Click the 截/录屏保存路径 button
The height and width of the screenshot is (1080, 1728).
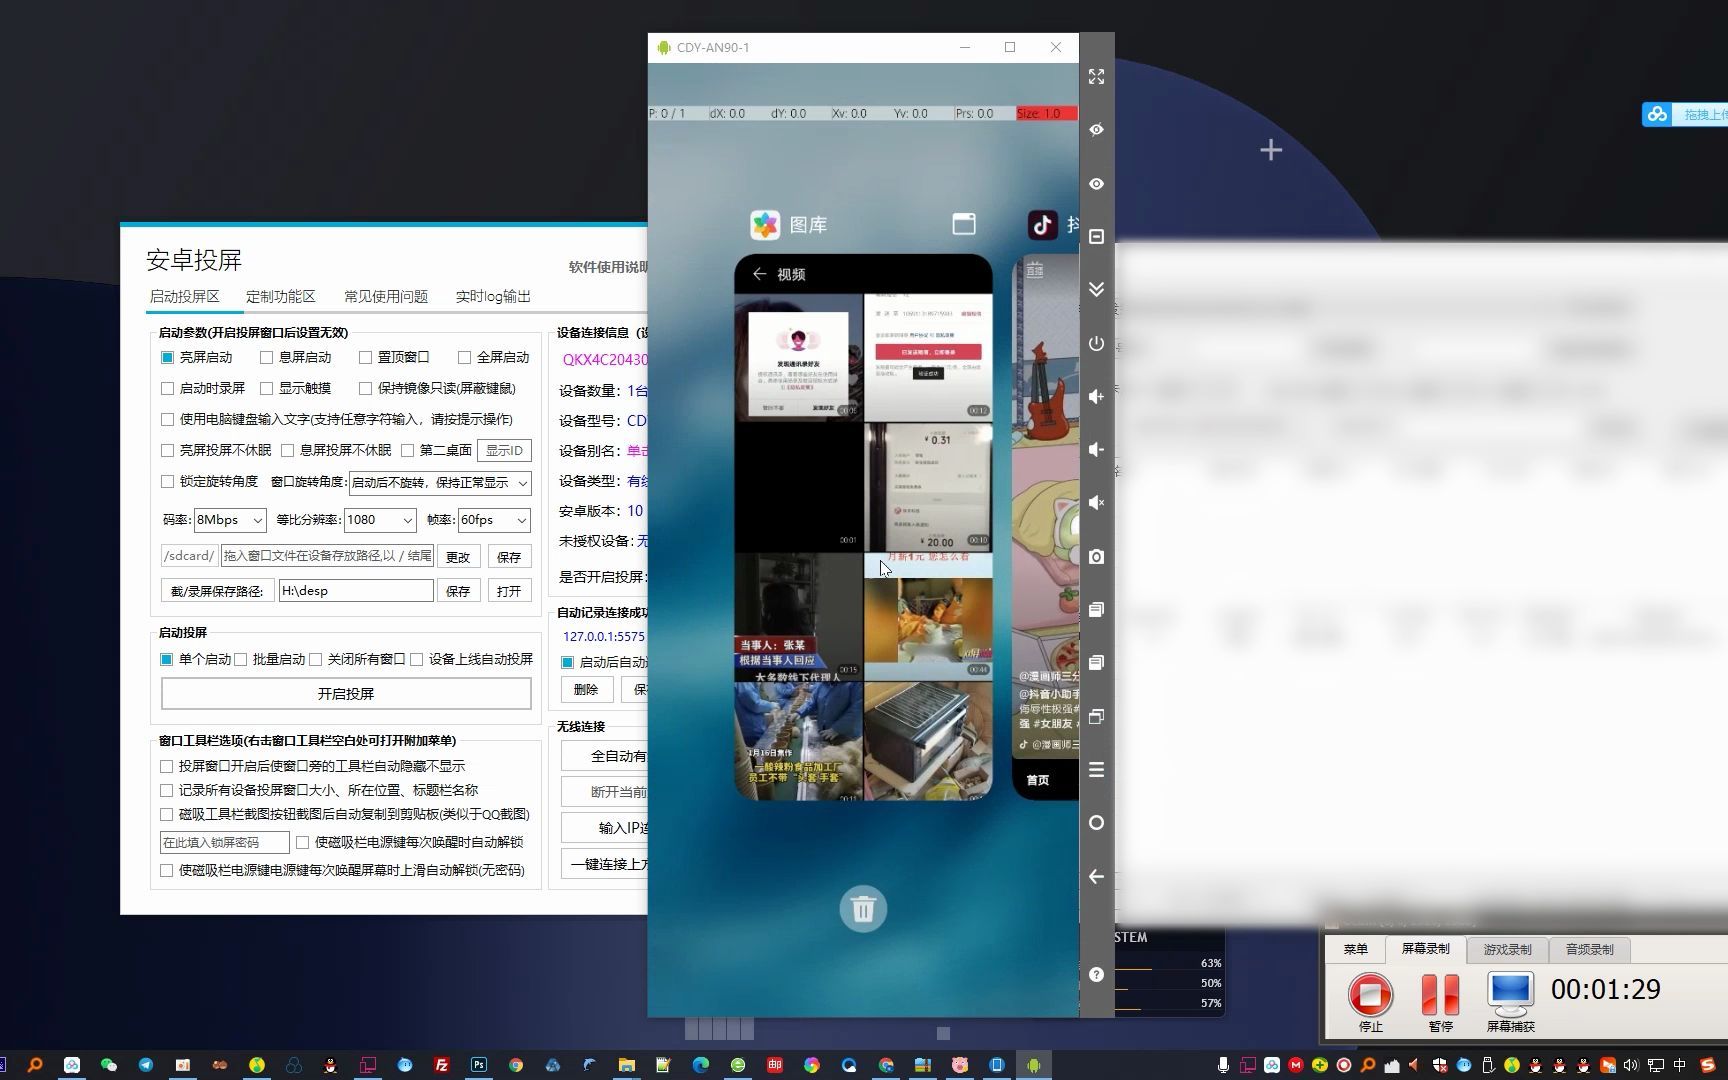217,591
